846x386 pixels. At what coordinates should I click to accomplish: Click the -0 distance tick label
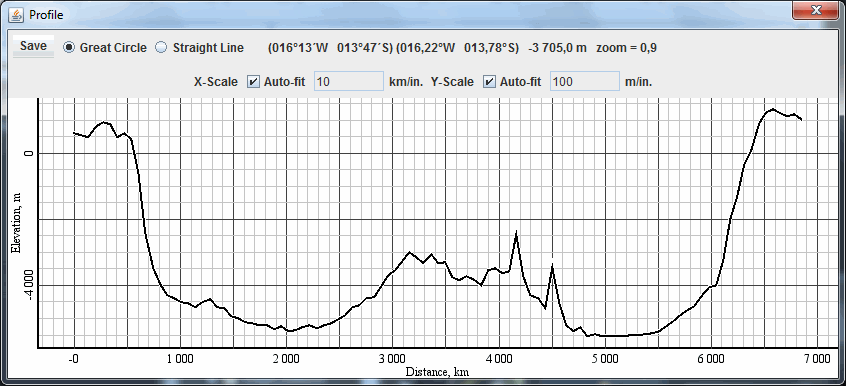74,359
